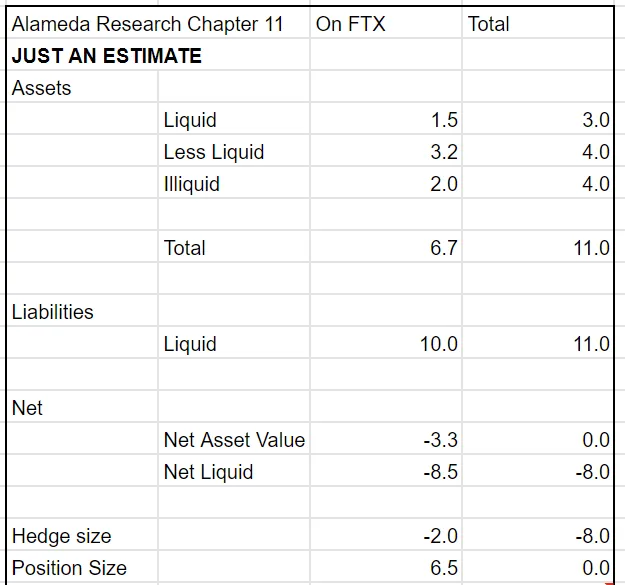The image size is (625, 585).
Task: Click the 3.2 Less Liquid On FTX value
Action: point(444,152)
